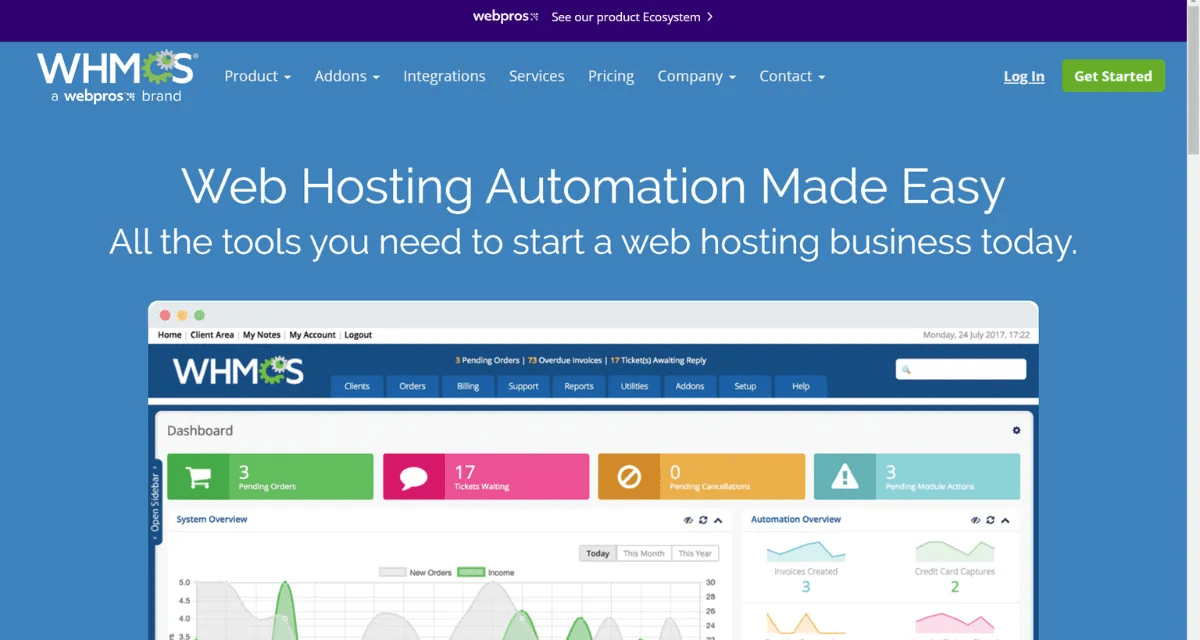Select This Year chart range

tap(695, 553)
